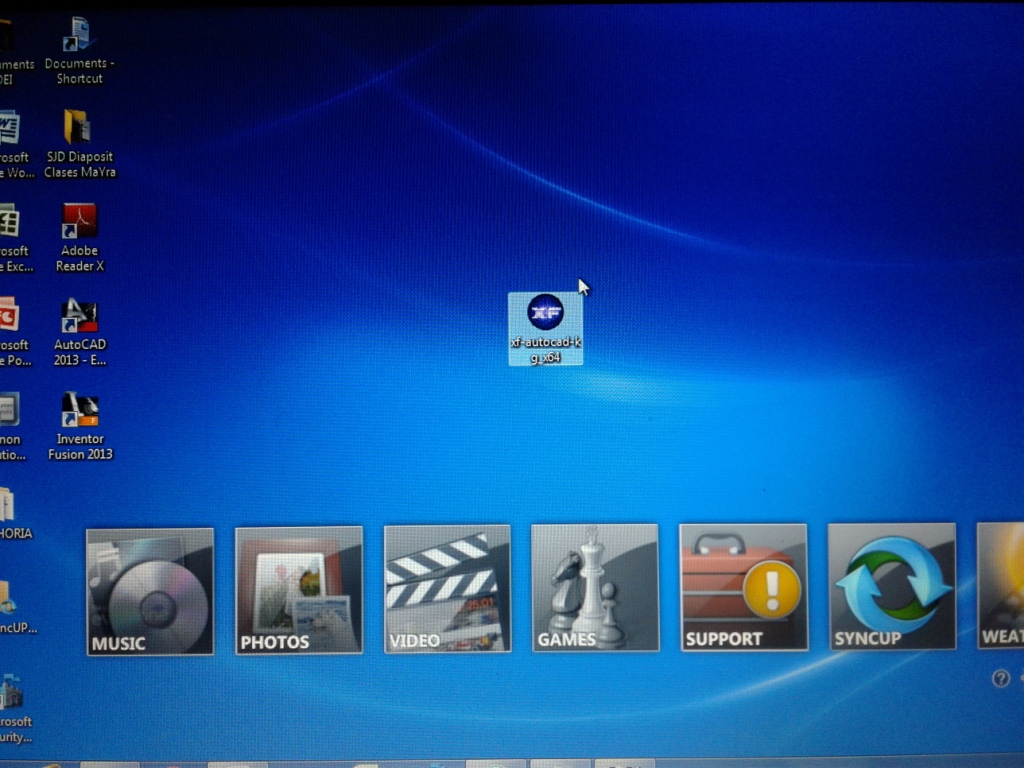Open the Photos tile
Viewport: 1024px width, 768px height.
[299, 590]
